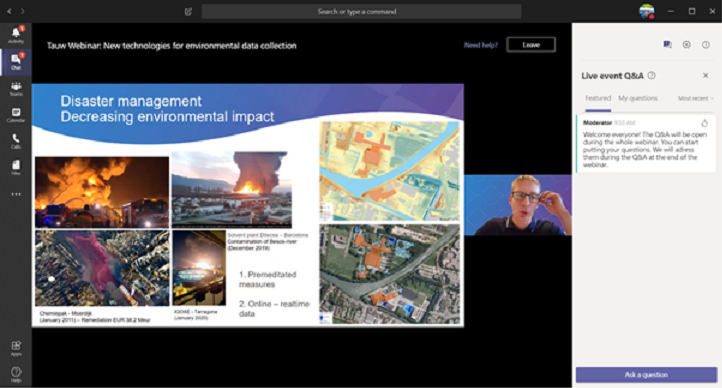Click the Leave button

531,45
